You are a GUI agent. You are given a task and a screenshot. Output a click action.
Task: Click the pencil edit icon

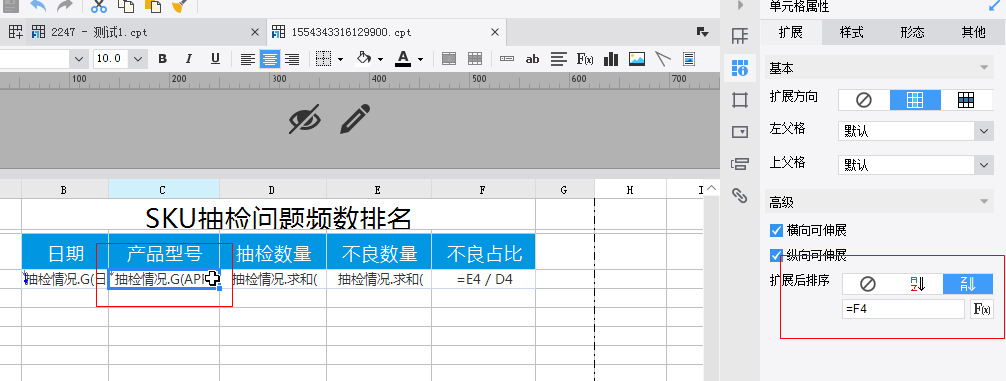click(x=355, y=119)
